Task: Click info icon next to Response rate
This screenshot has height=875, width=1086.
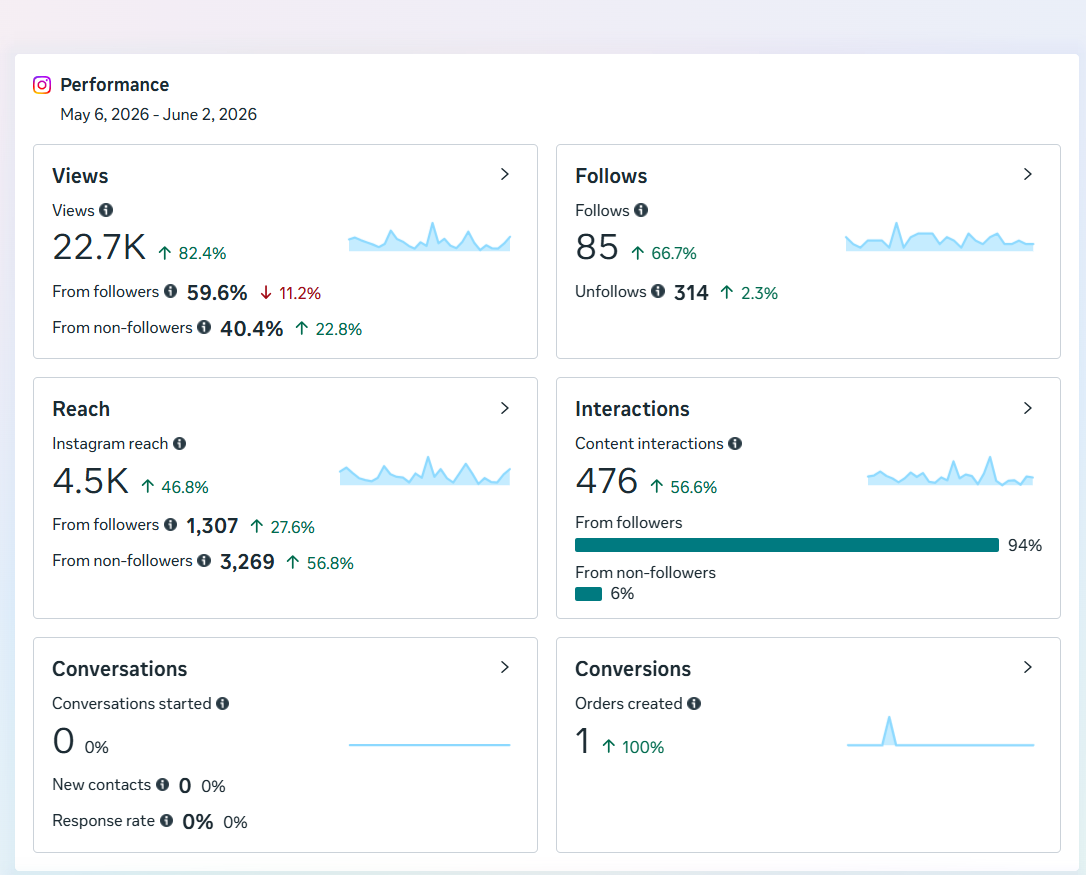Action: pos(166,820)
